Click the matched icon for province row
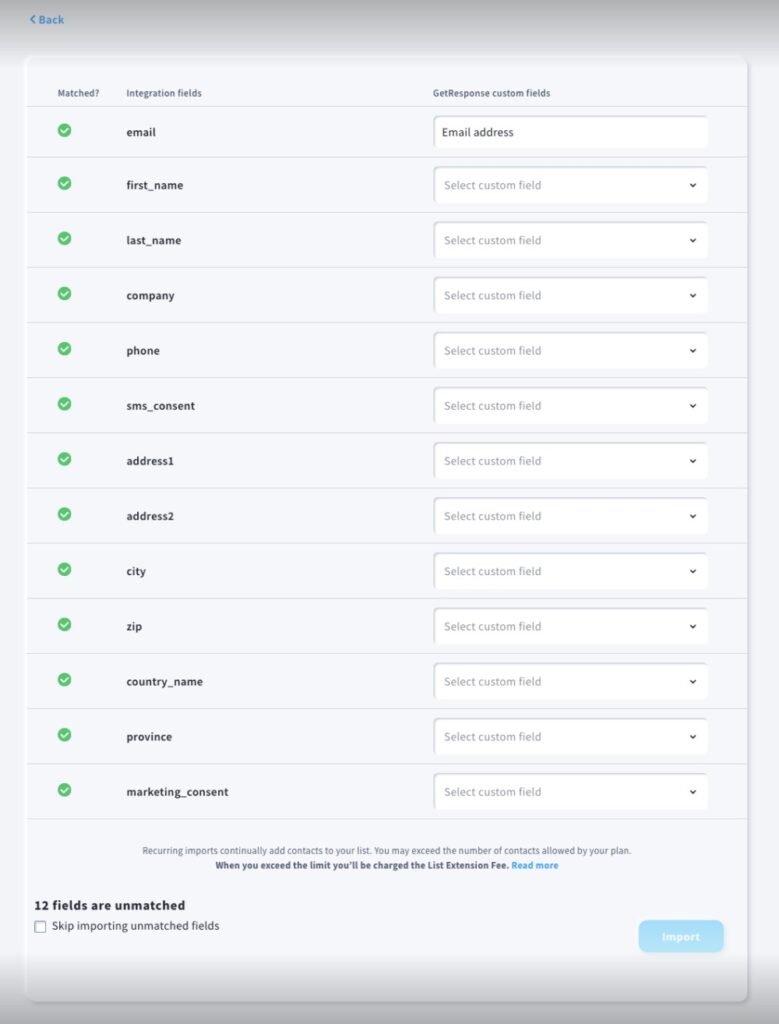The width and height of the screenshot is (779, 1024). pyautogui.click(x=64, y=735)
